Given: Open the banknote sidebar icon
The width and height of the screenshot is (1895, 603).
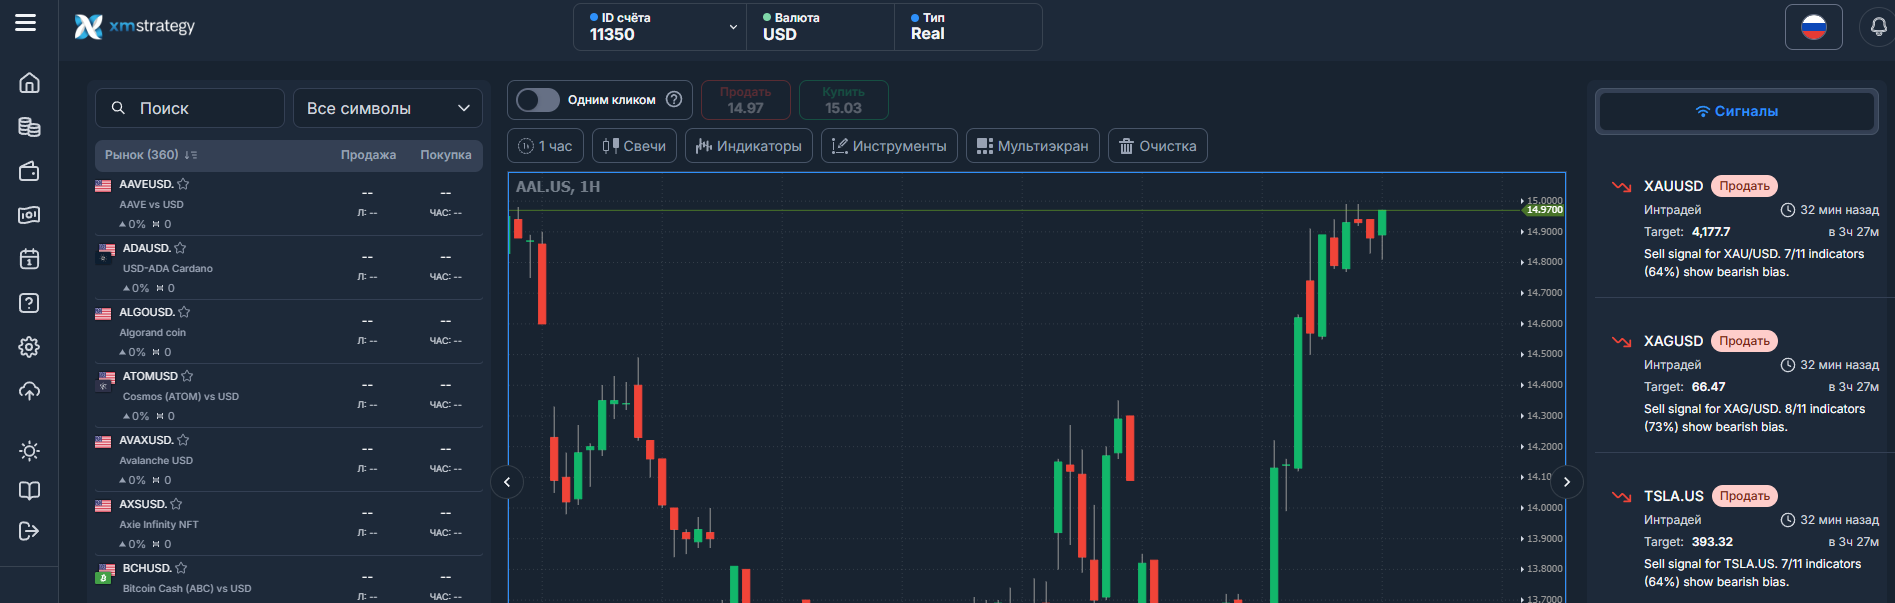Looking at the screenshot, I should tap(29, 215).
